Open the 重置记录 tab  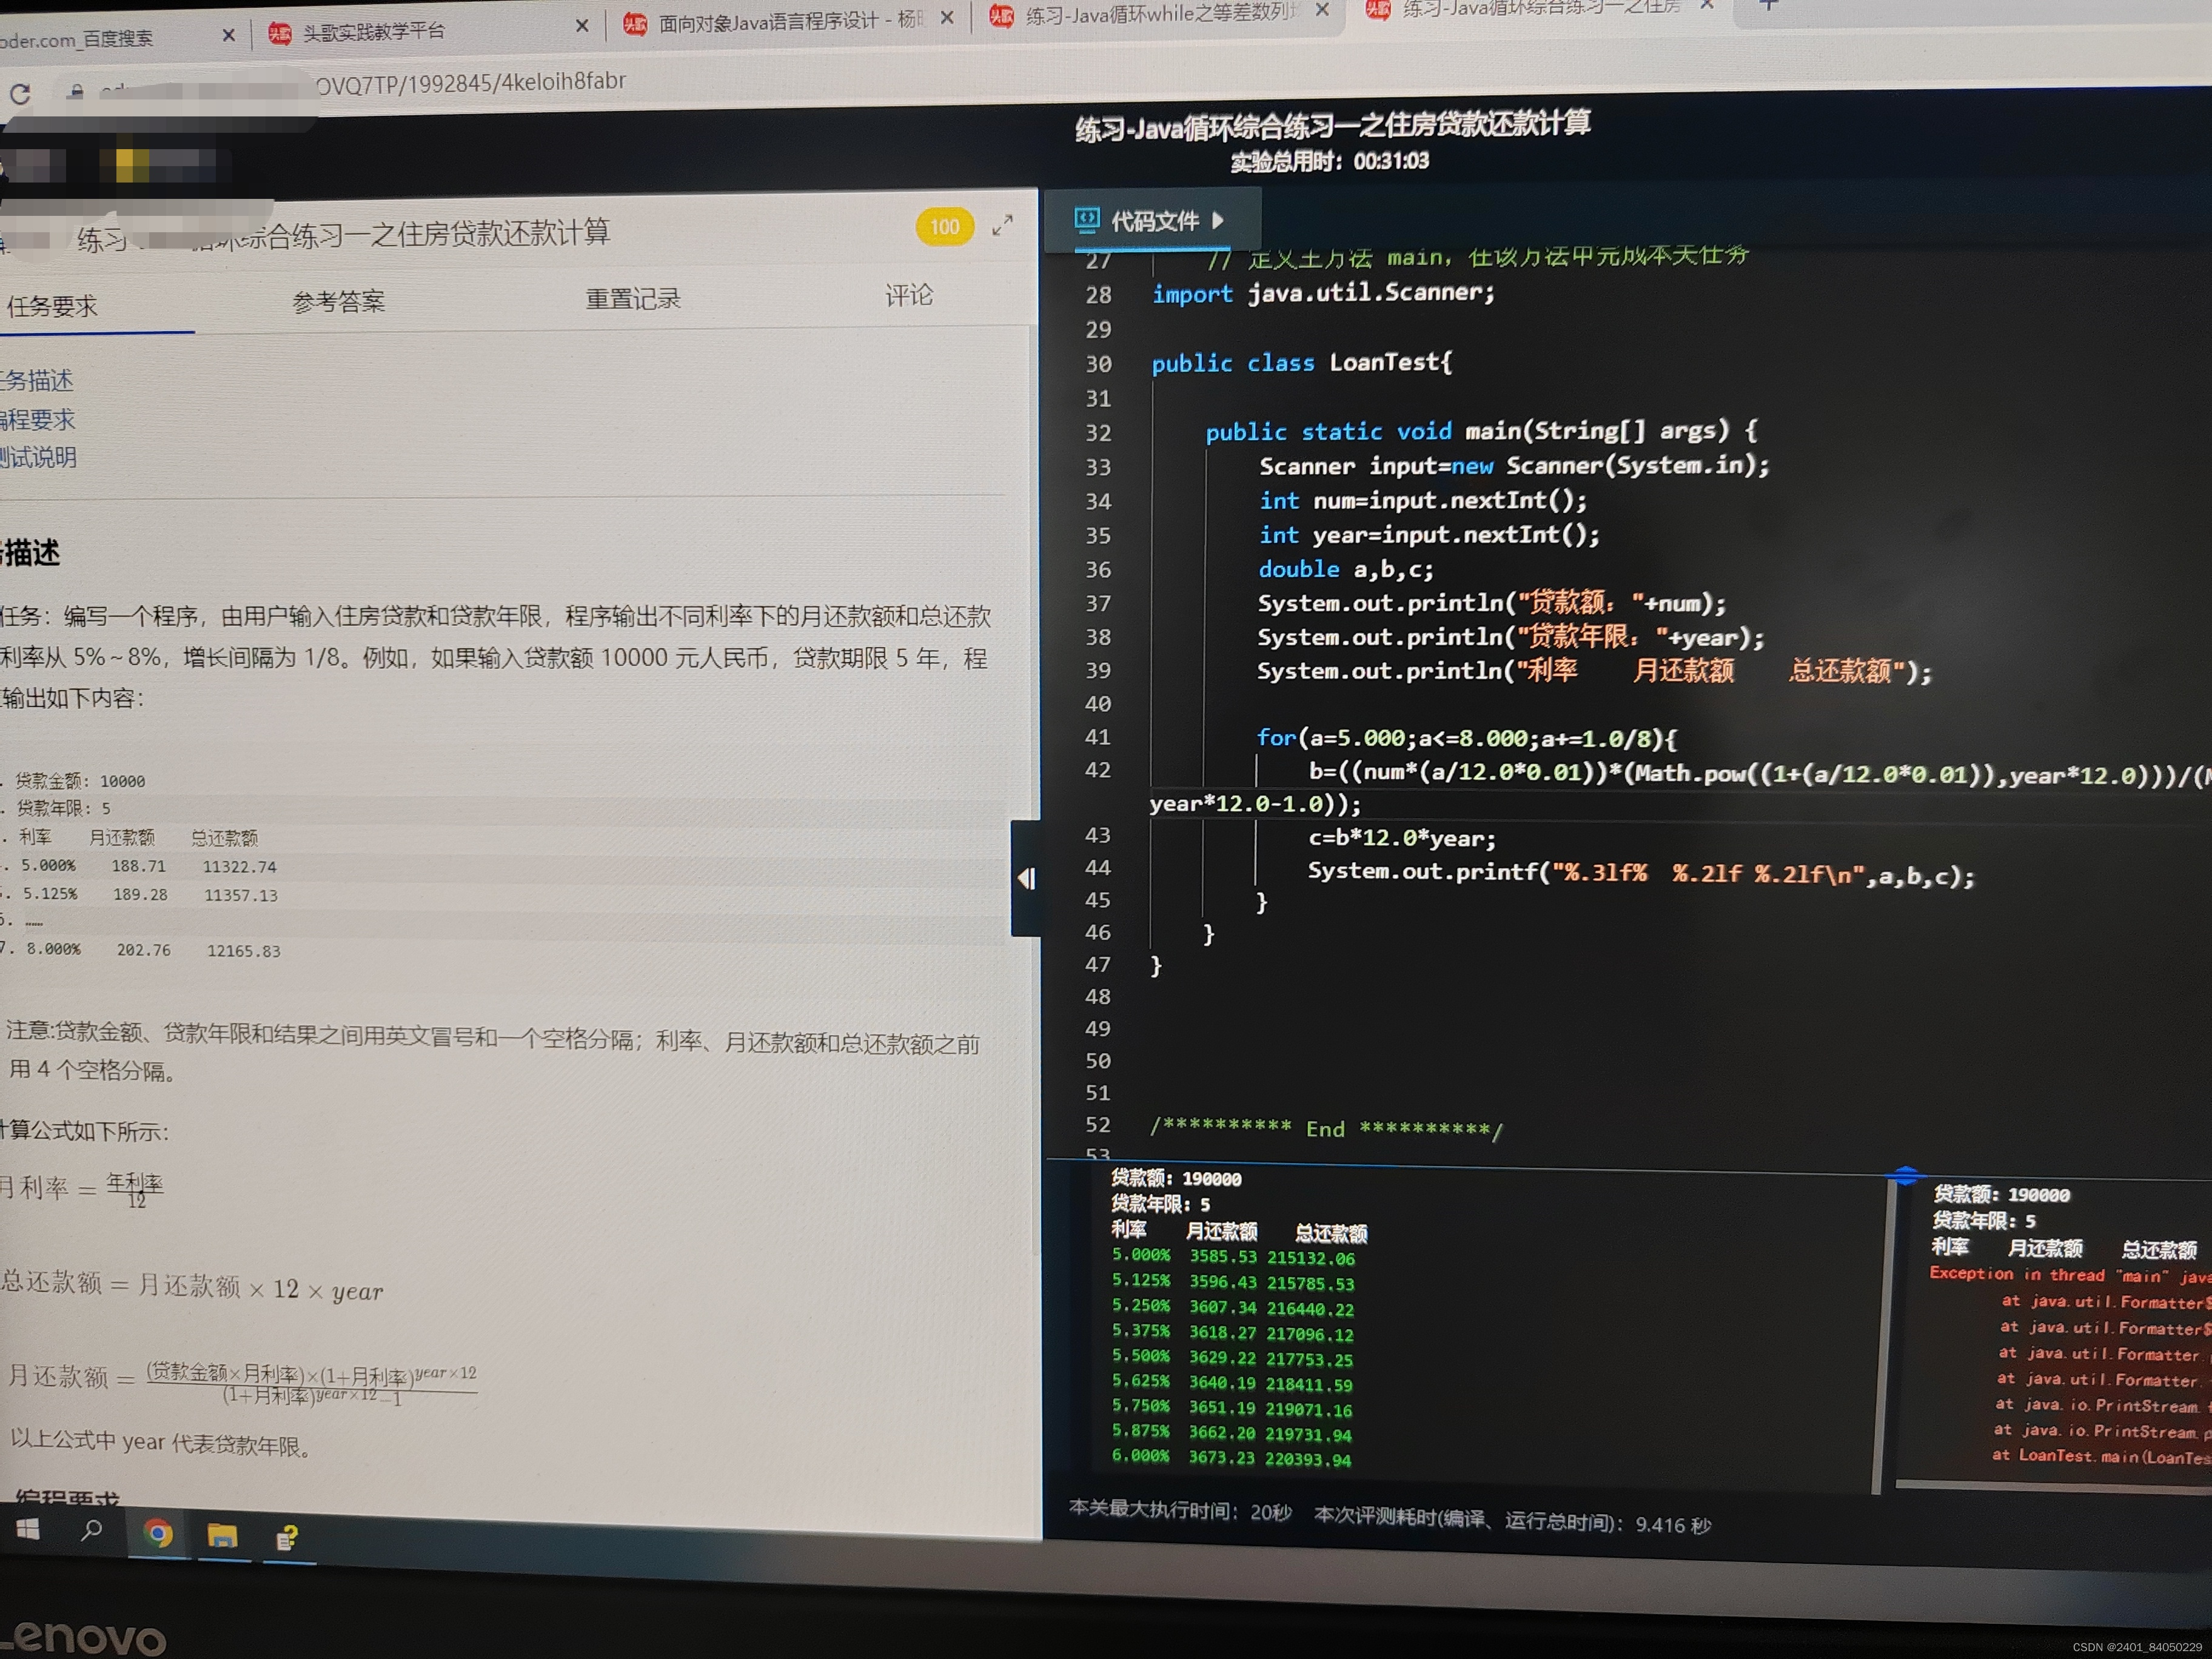pos(632,298)
